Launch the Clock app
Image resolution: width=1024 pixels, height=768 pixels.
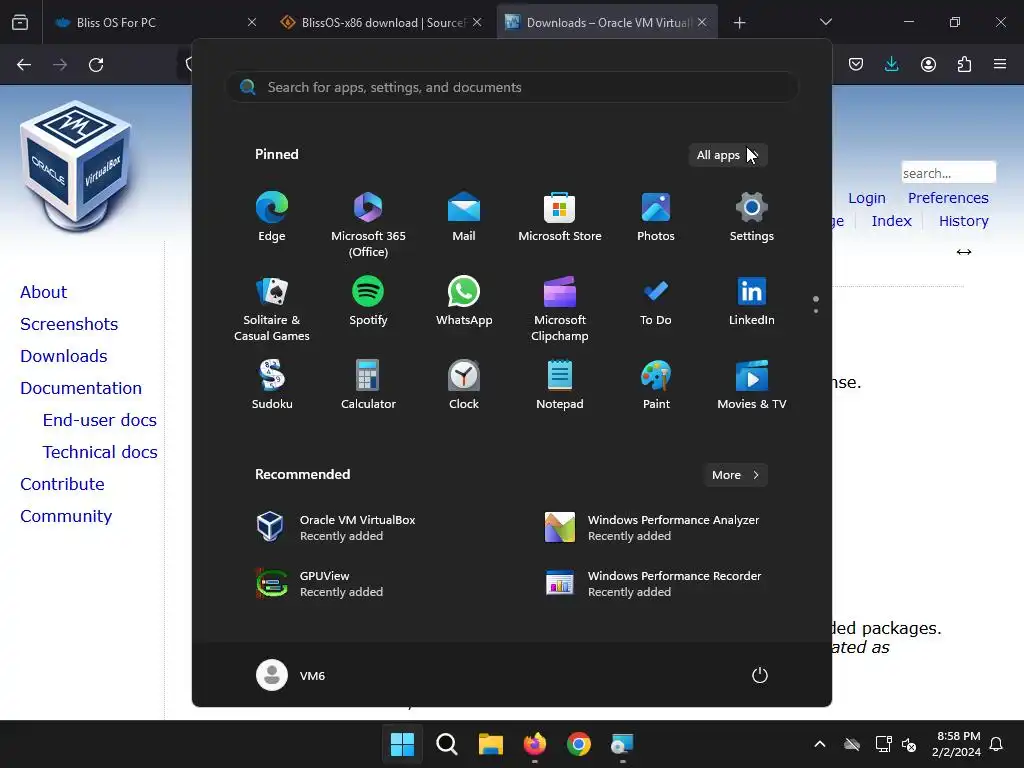pyautogui.click(x=464, y=384)
